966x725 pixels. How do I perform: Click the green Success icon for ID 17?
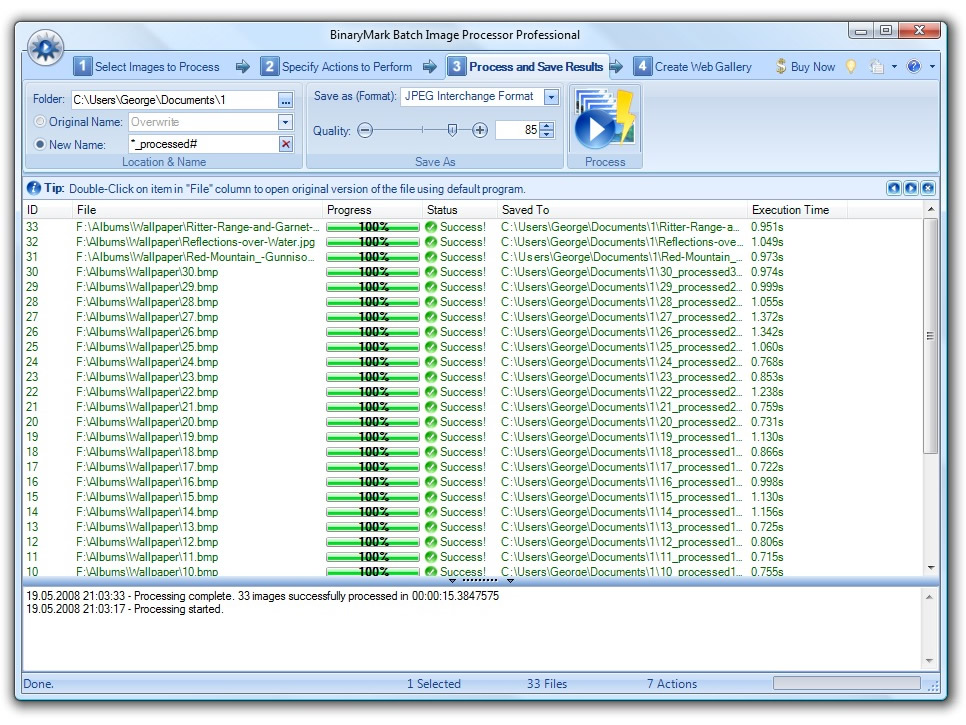click(431, 467)
